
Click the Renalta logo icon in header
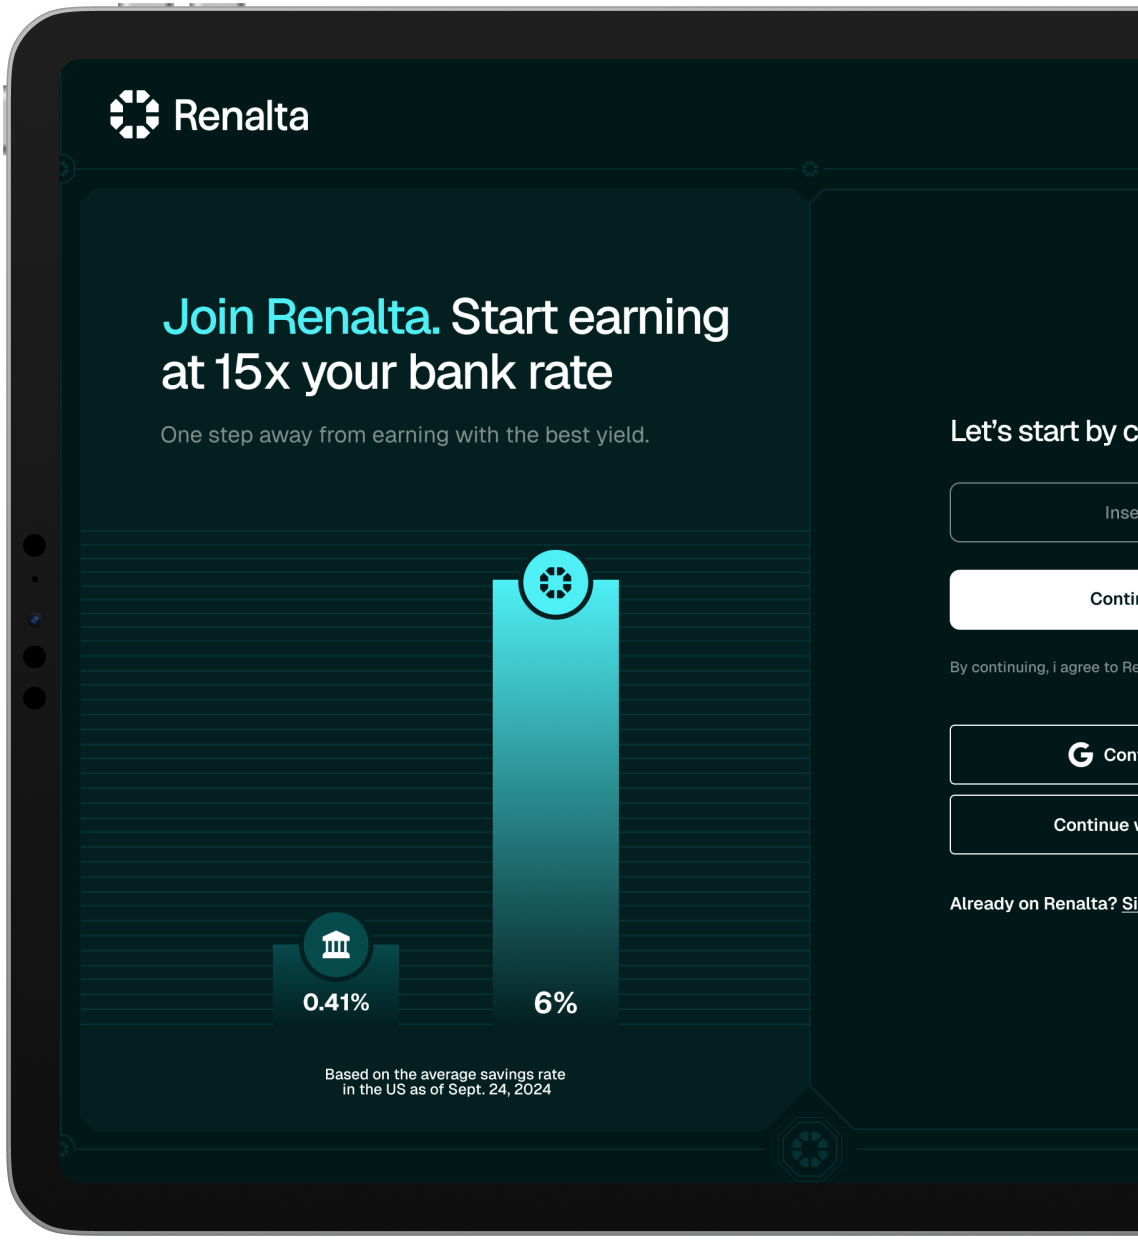point(134,114)
